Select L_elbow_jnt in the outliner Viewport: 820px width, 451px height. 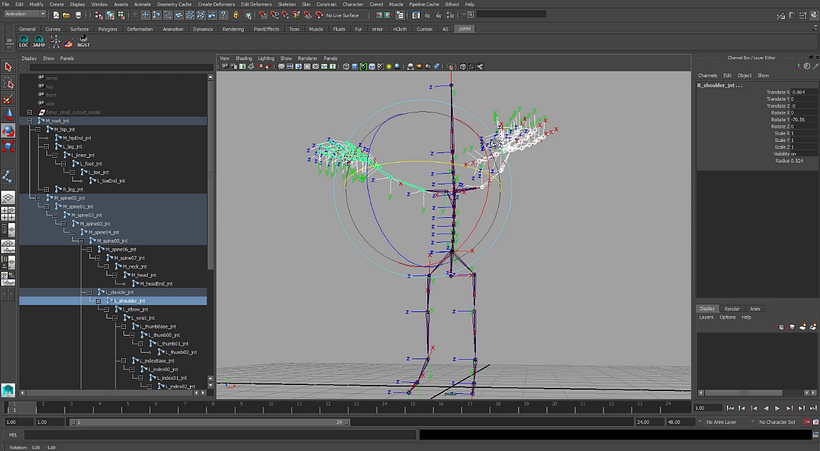point(133,310)
